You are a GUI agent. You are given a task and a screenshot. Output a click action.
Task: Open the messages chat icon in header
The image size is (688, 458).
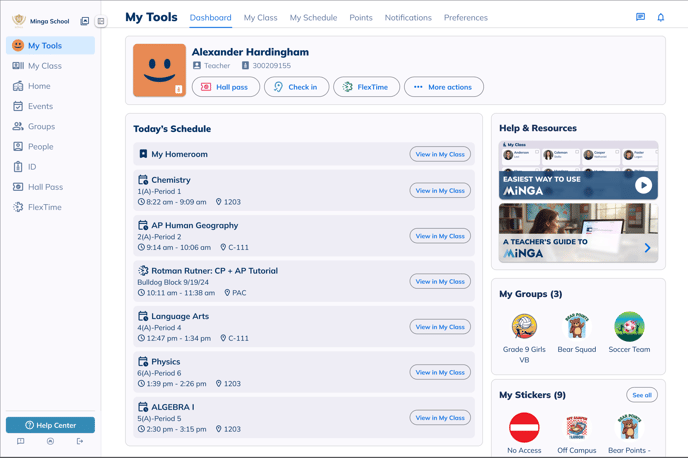coord(640,17)
